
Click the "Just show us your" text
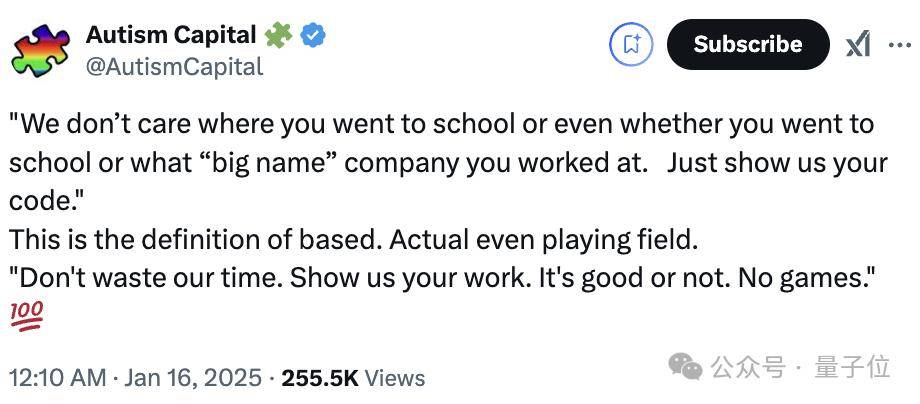pyautogui.click(x=777, y=163)
